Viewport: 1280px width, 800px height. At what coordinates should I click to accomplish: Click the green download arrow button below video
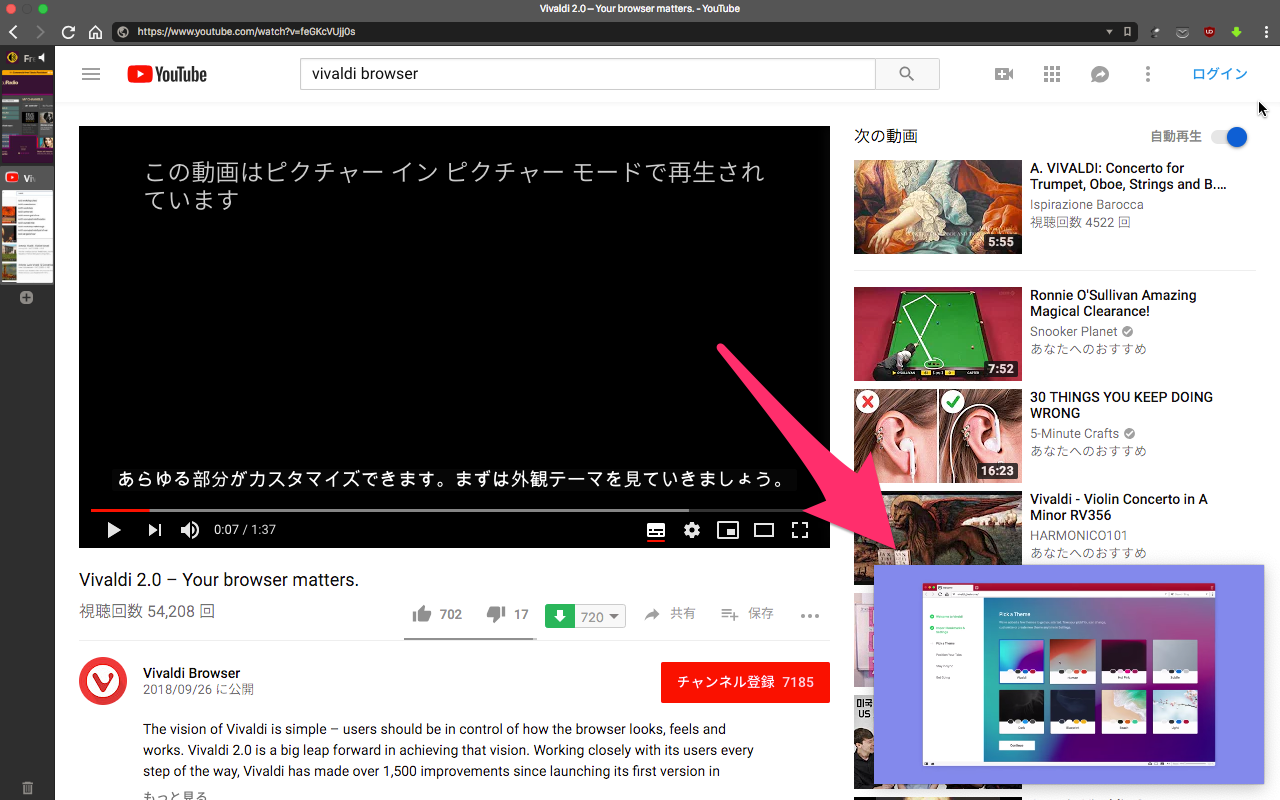coord(560,616)
